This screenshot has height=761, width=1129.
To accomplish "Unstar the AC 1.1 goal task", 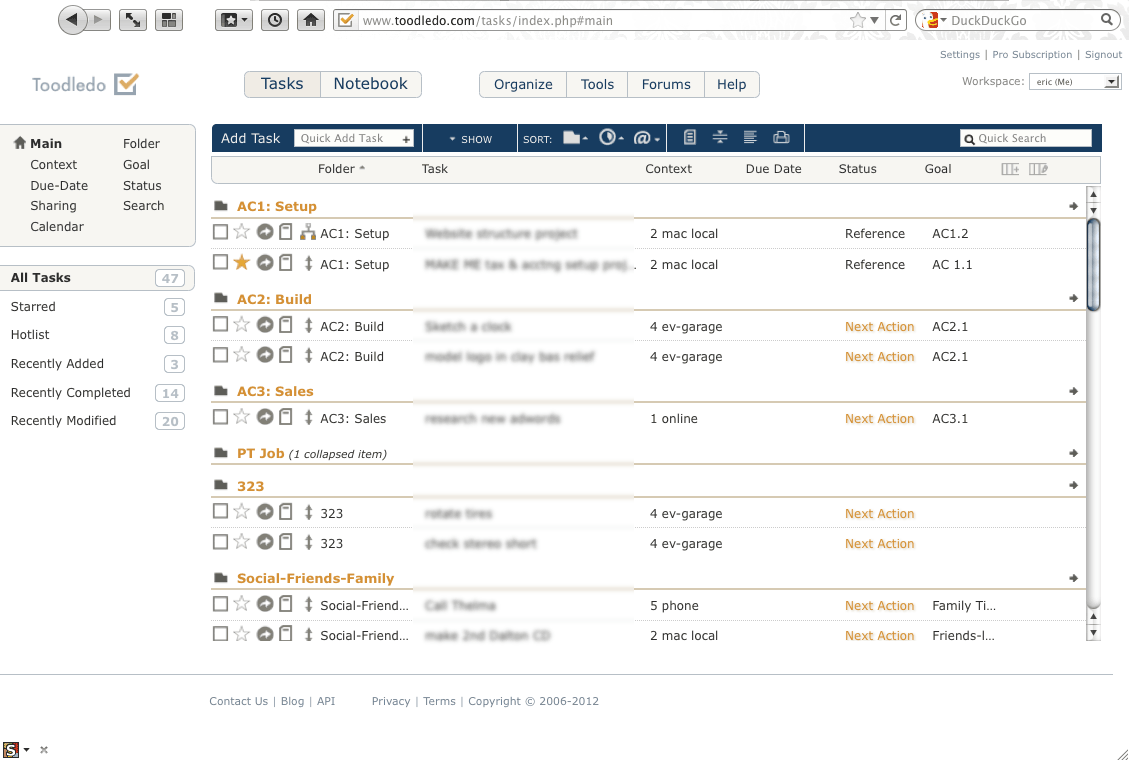I will click(x=242, y=263).
